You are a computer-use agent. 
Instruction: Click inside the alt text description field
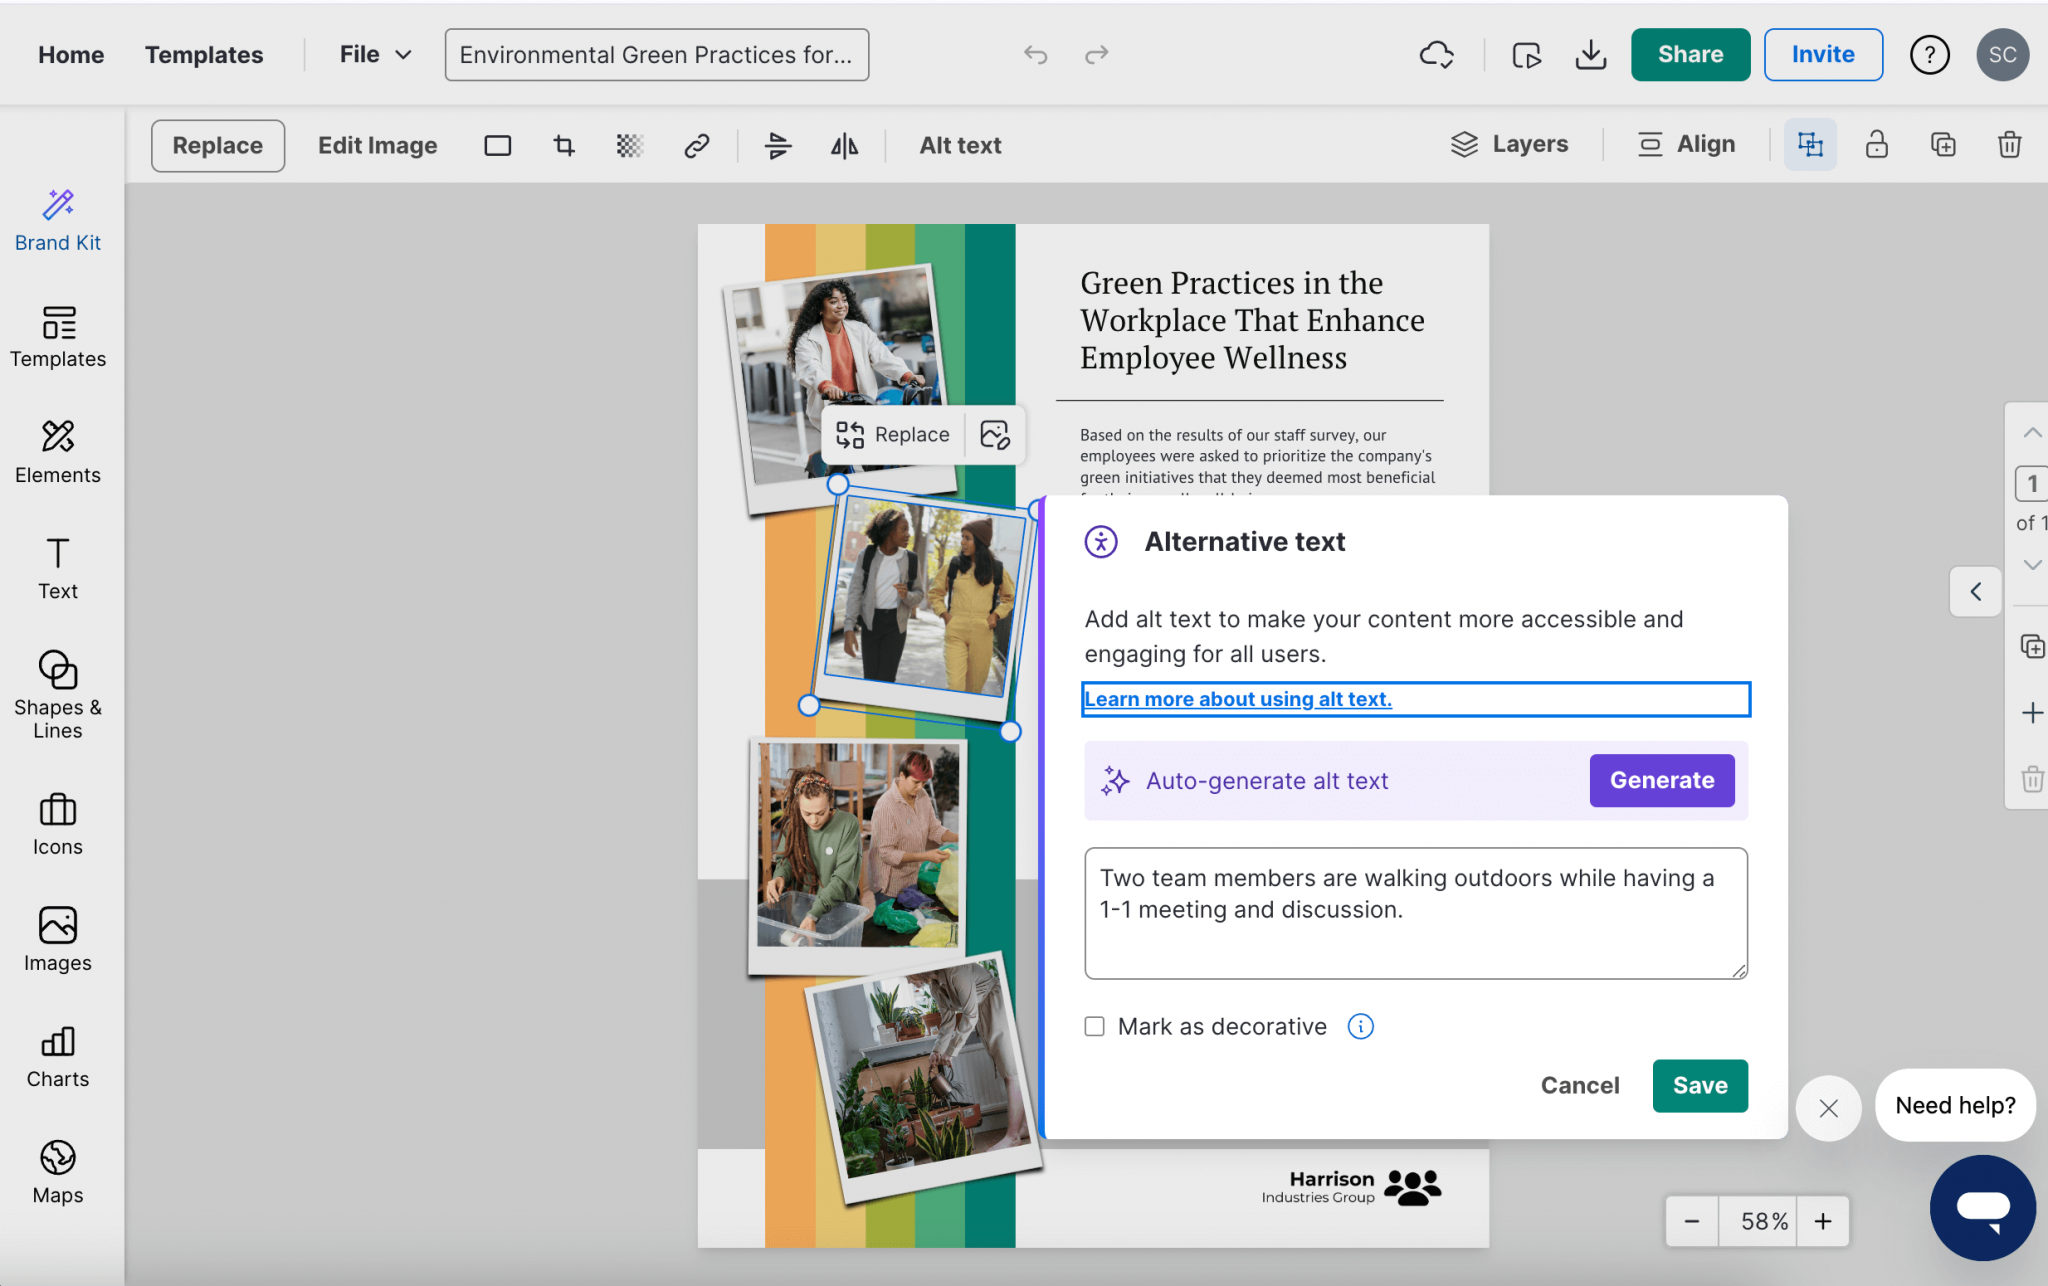pos(1413,912)
